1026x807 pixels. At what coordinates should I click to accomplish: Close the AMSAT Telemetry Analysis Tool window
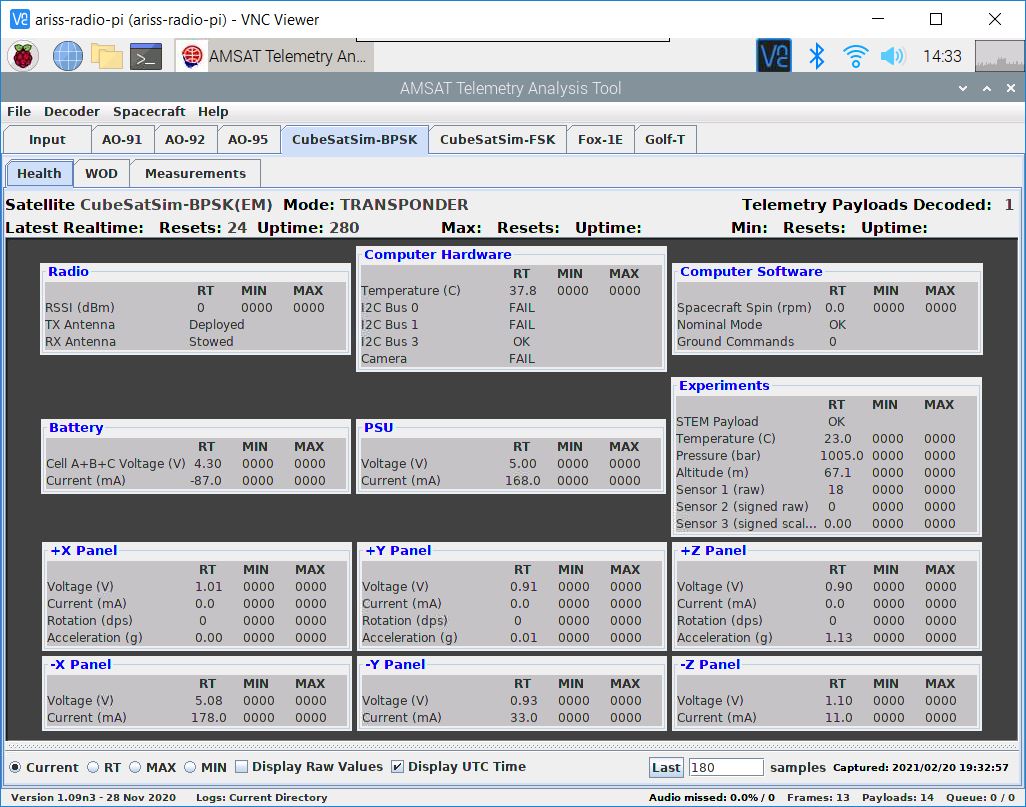tap(1011, 88)
